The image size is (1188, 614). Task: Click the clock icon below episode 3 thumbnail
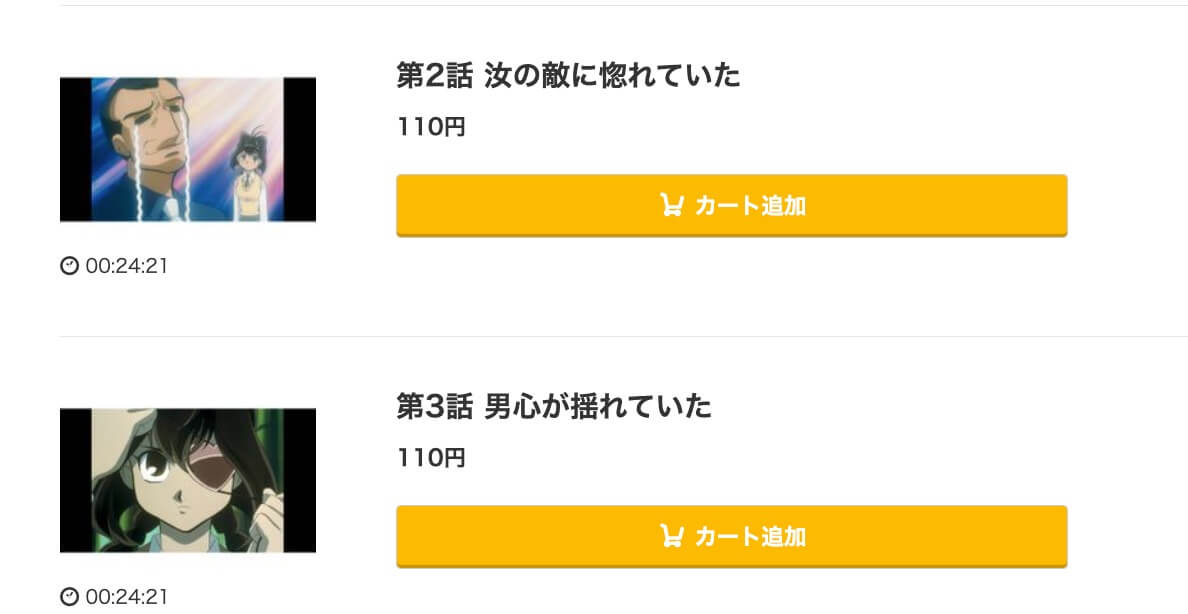pyautogui.click(x=69, y=597)
